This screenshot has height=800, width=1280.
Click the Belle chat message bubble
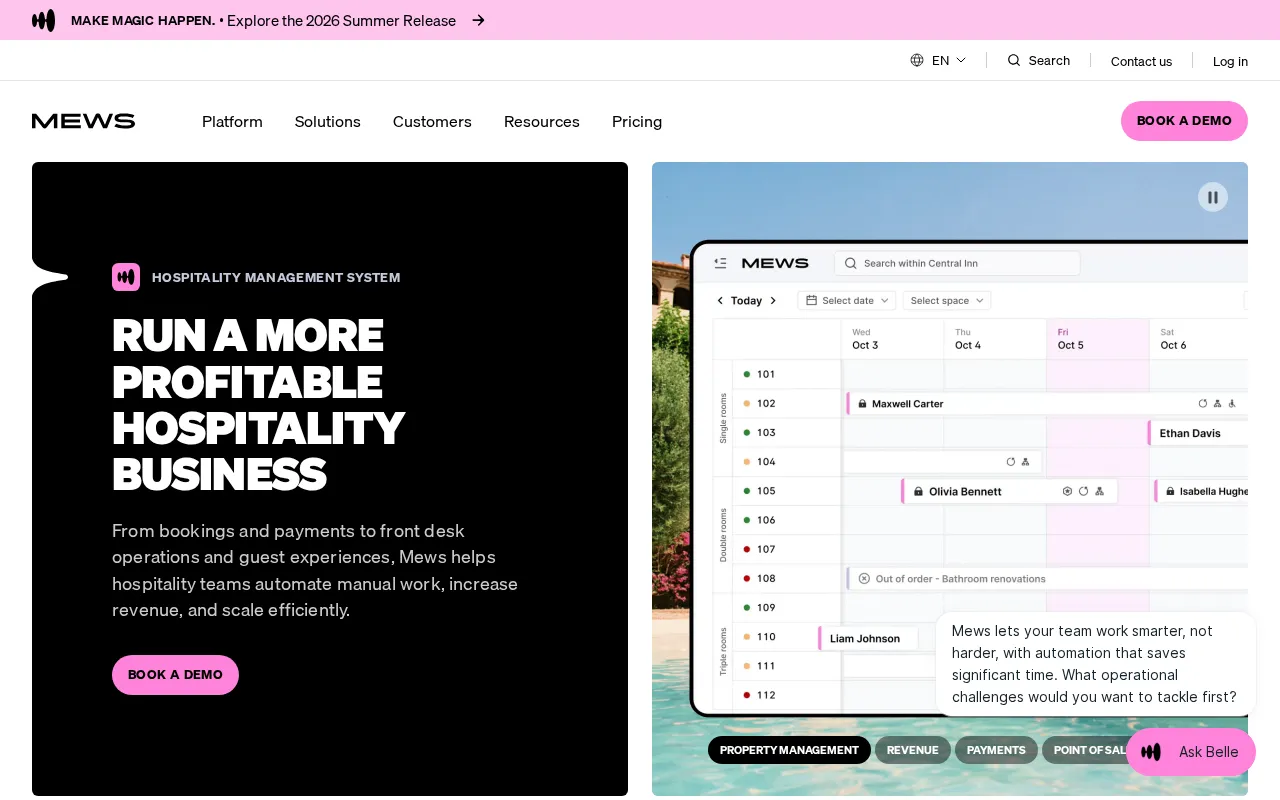click(x=1096, y=664)
